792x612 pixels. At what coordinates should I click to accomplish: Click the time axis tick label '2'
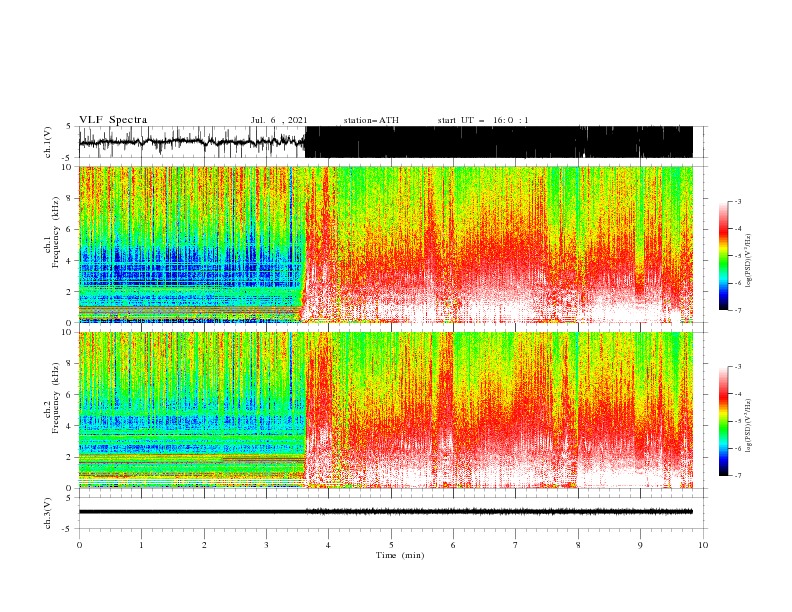pyautogui.click(x=205, y=545)
